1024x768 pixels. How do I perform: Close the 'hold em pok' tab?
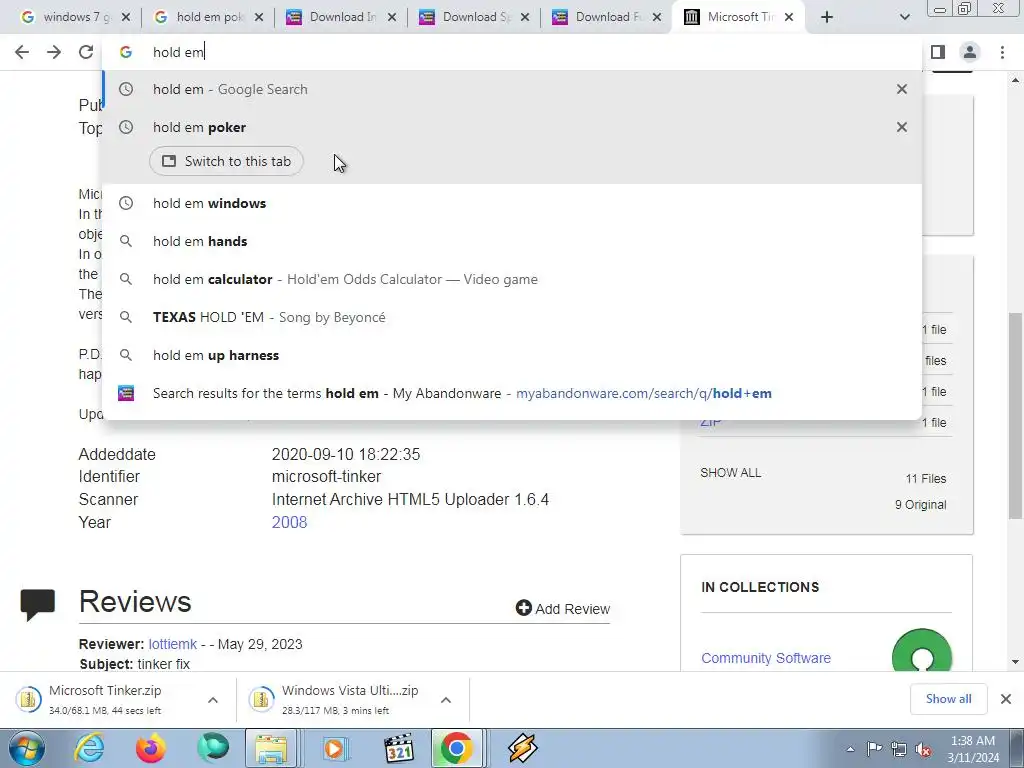coord(259,17)
